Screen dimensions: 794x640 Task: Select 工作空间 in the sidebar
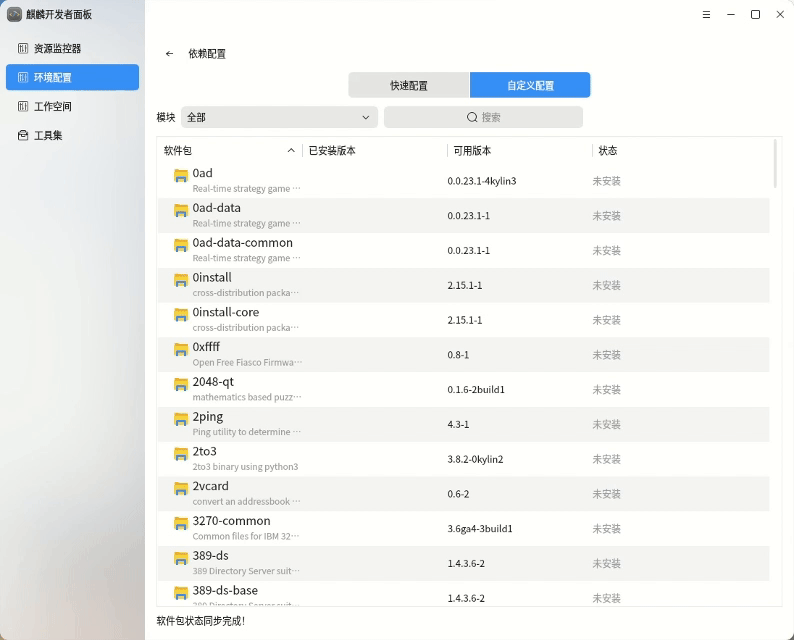click(52, 106)
